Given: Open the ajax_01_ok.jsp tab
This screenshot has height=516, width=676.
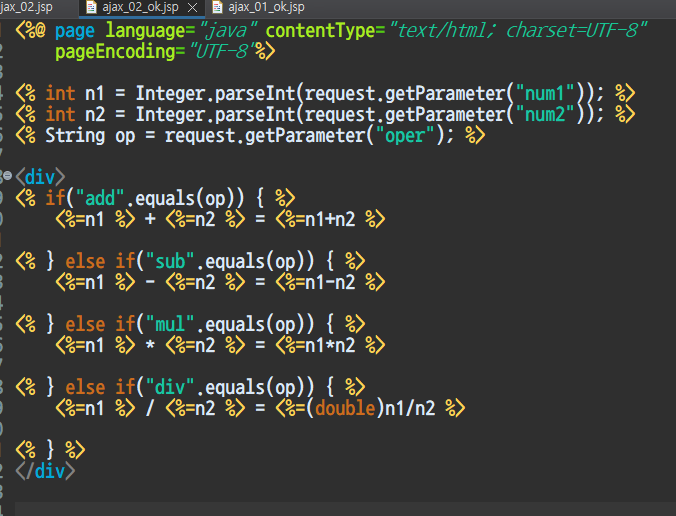Looking at the screenshot, I should pyautogui.click(x=266, y=7).
